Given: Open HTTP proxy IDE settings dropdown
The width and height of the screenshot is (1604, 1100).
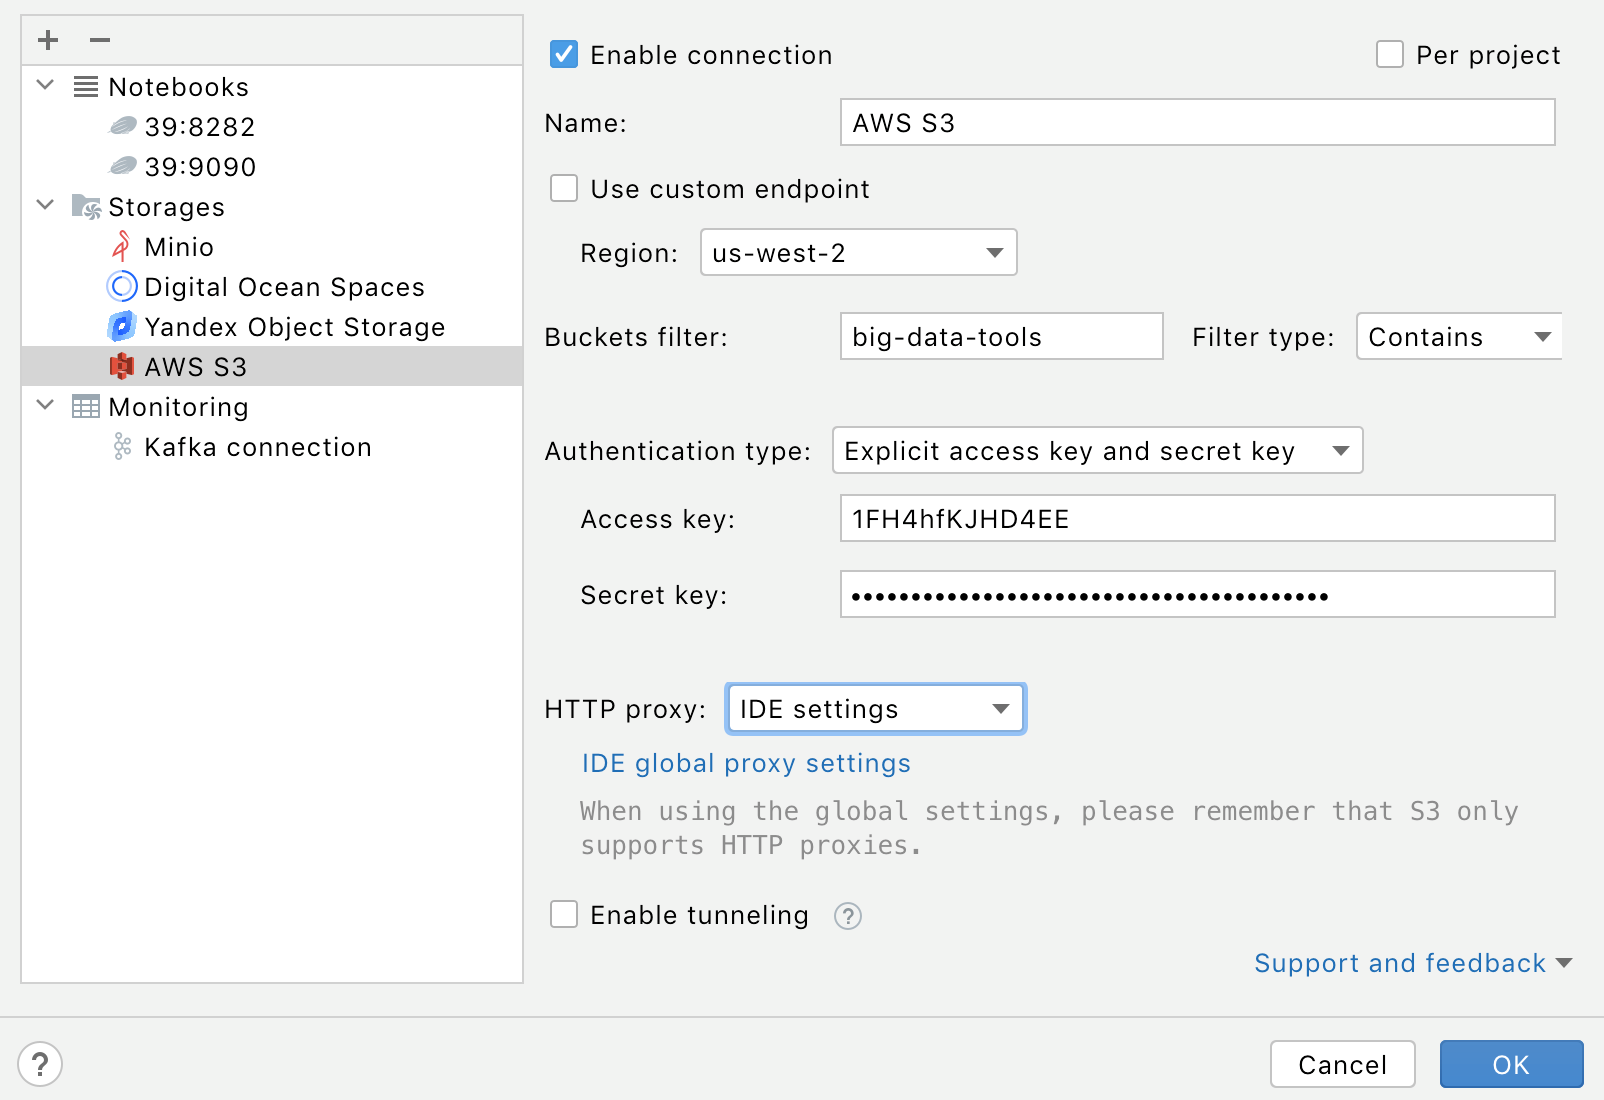Looking at the screenshot, I should pyautogui.click(x=876, y=708).
